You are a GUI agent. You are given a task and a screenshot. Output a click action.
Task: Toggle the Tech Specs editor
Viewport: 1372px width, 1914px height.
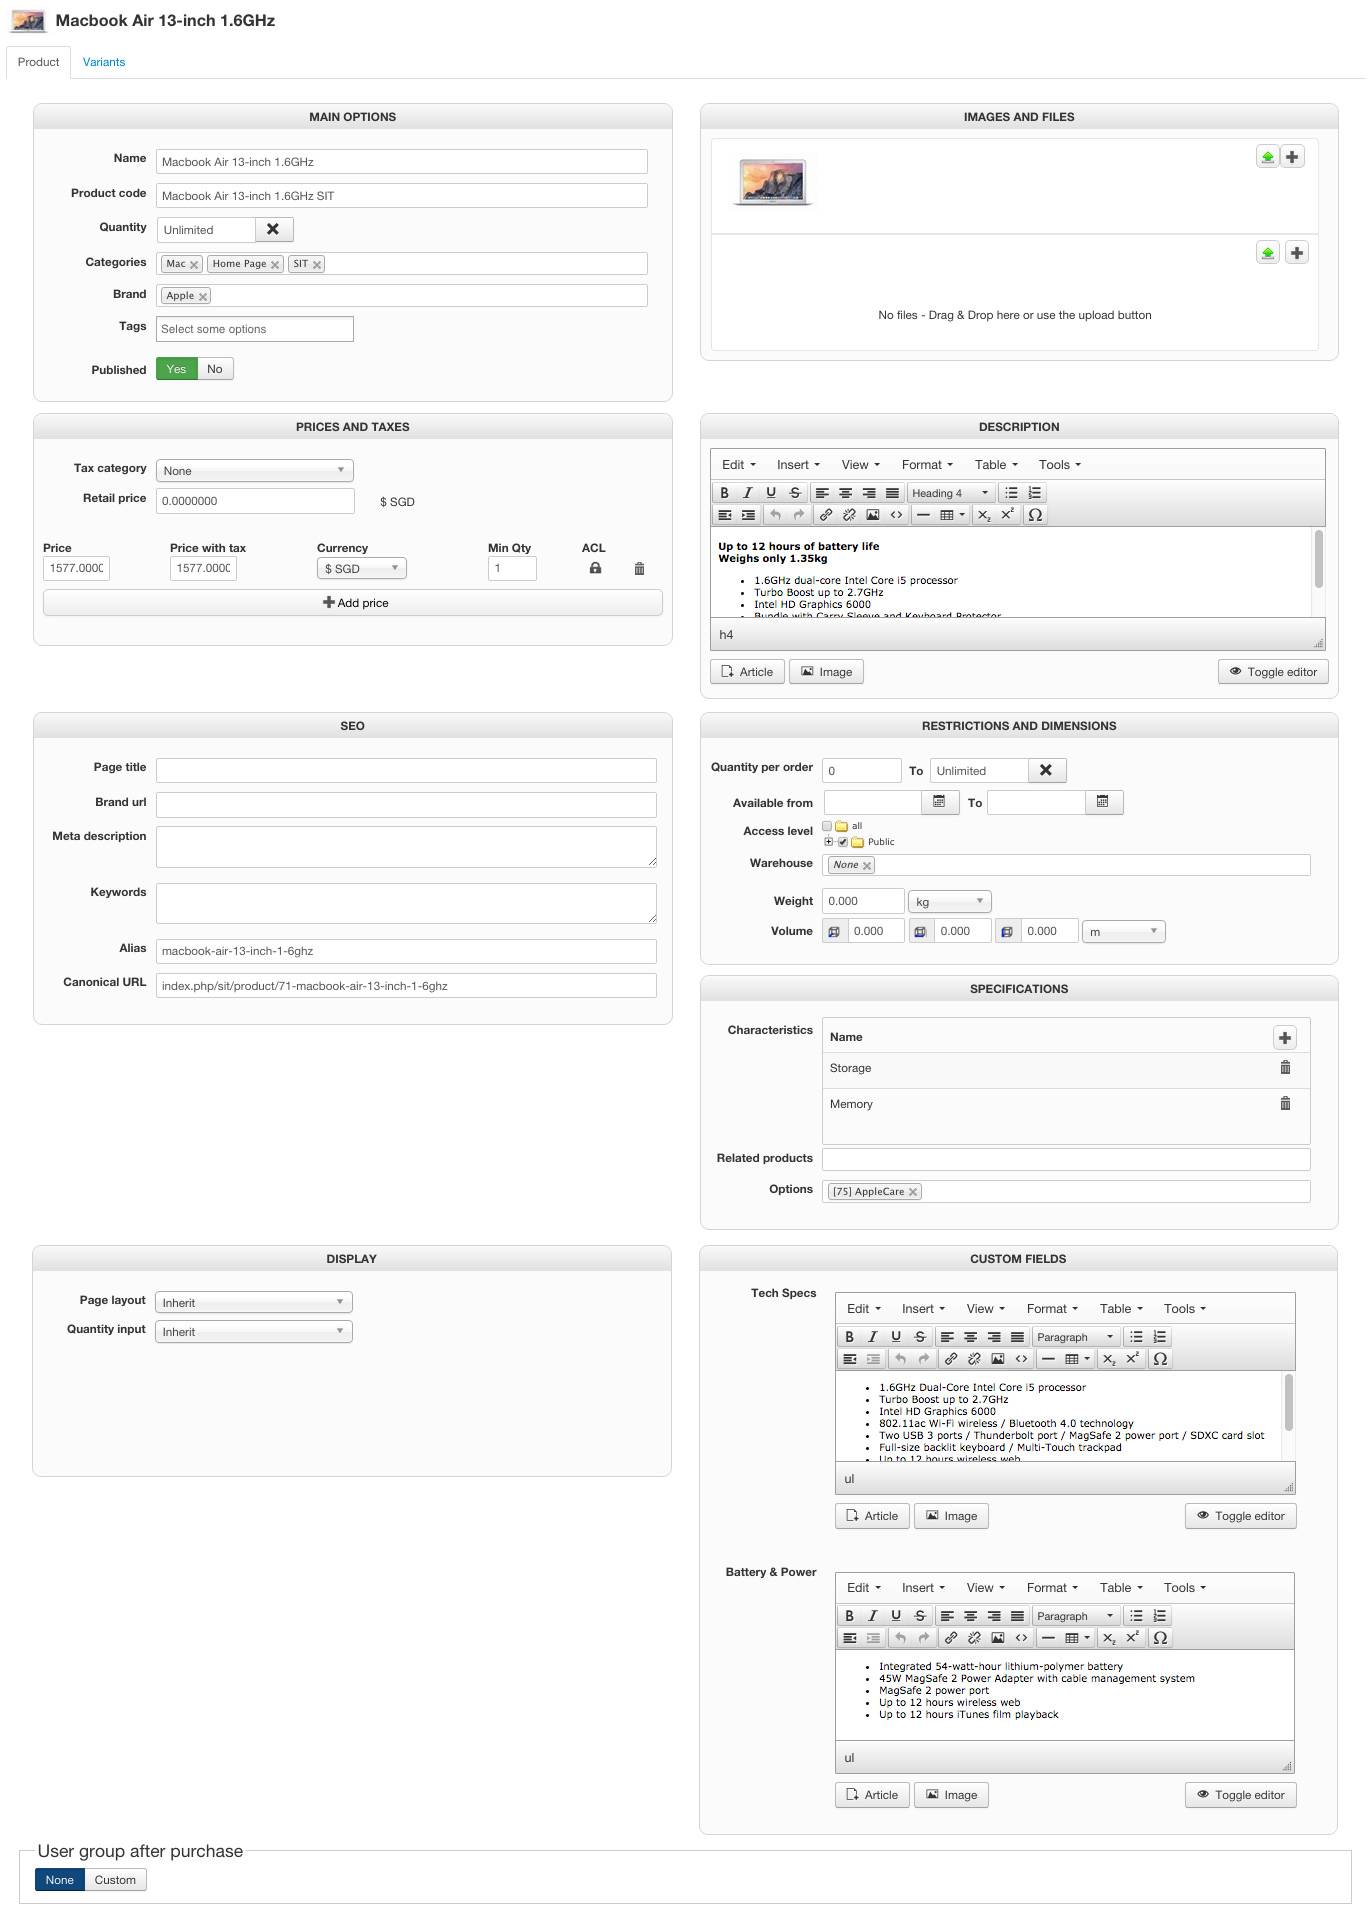pyautogui.click(x=1241, y=1516)
